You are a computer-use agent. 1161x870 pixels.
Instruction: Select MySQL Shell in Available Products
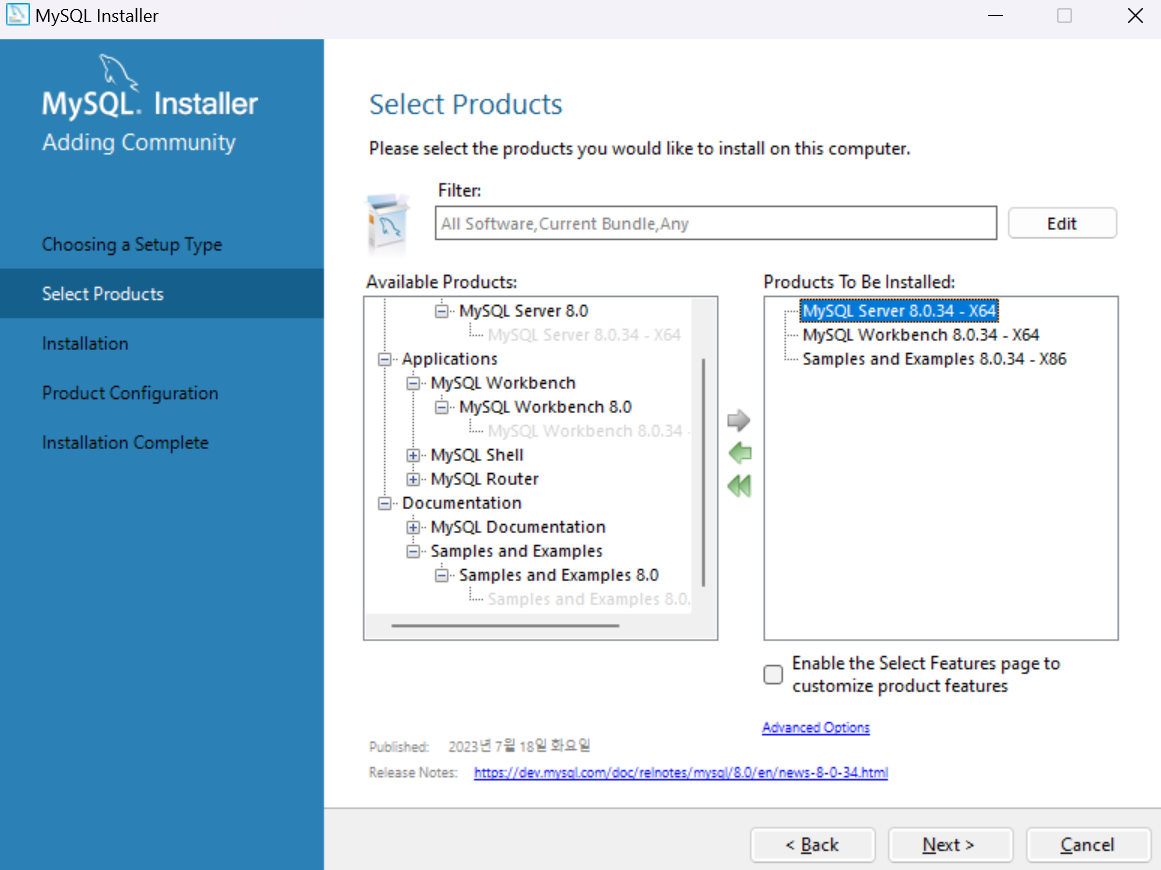coord(477,455)
